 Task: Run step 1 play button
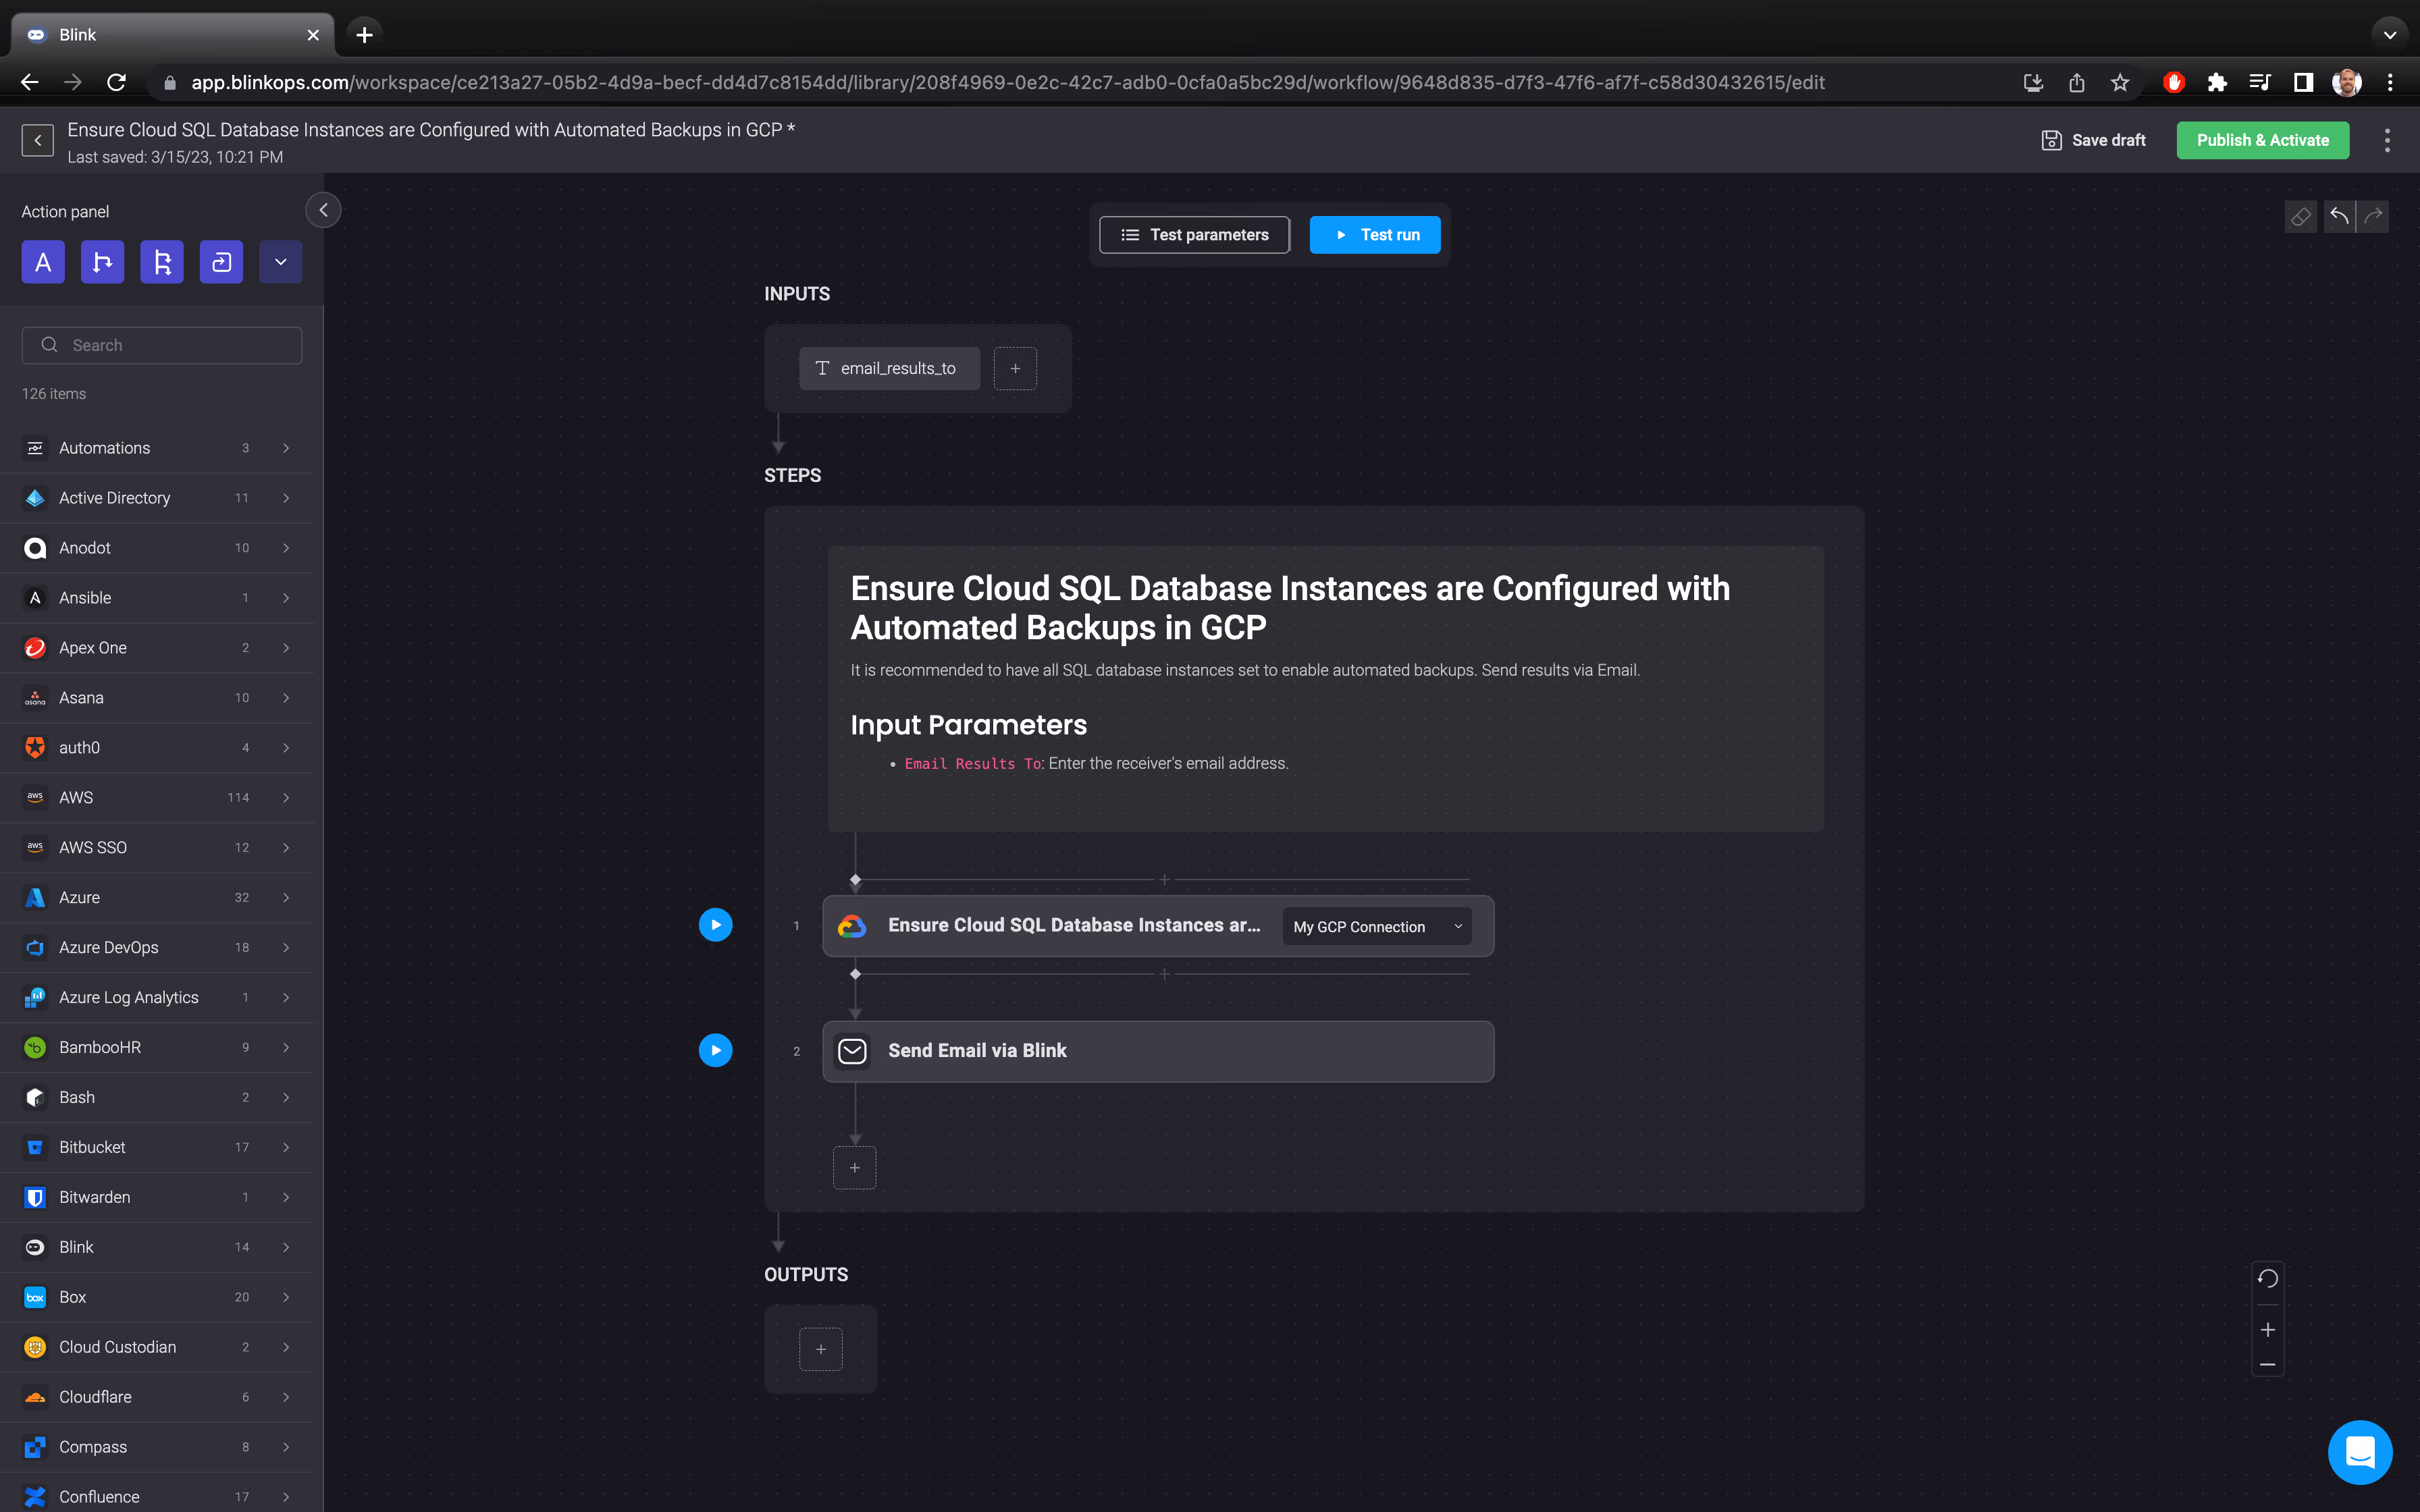(715, 925)
